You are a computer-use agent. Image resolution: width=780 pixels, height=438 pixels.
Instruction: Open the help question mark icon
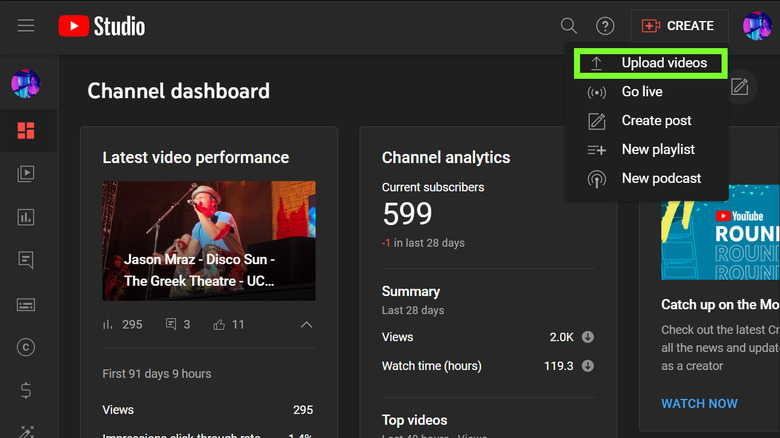(605, 26)
